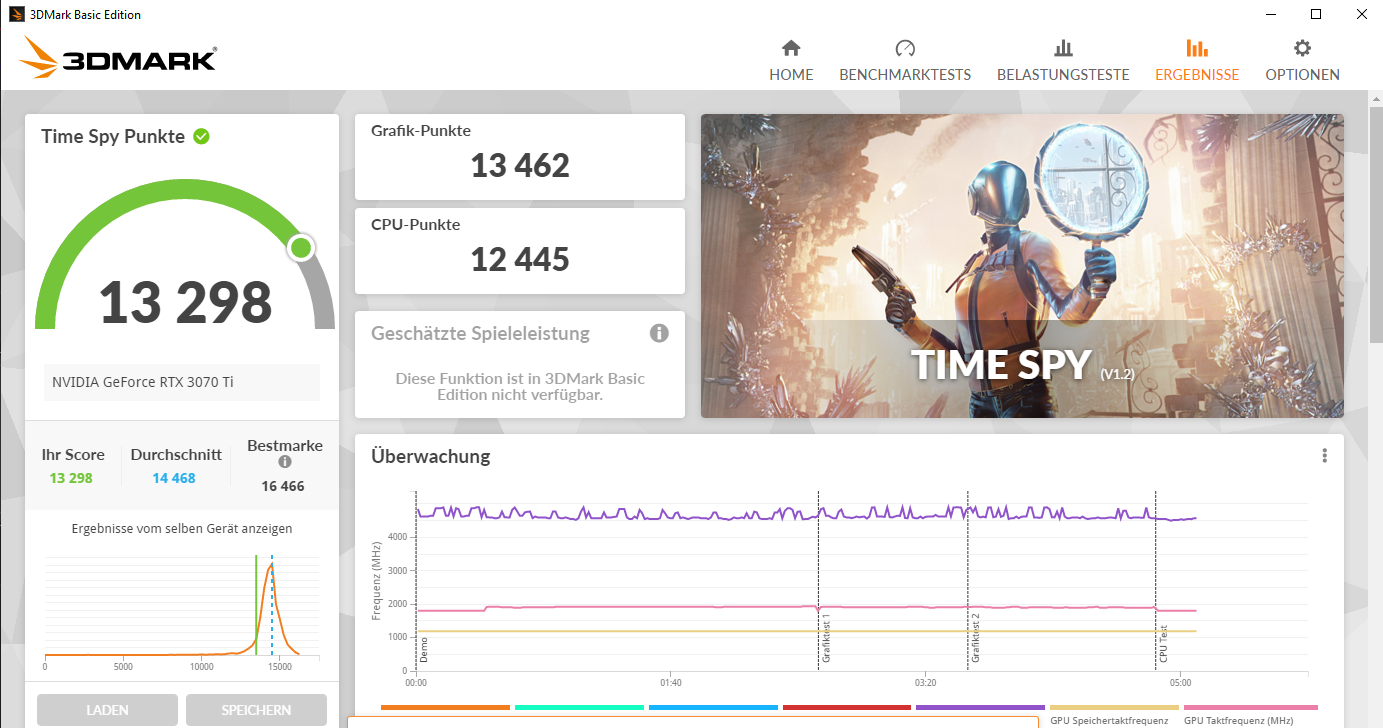Click the Time Spy hero image

tap(1022, 266)
